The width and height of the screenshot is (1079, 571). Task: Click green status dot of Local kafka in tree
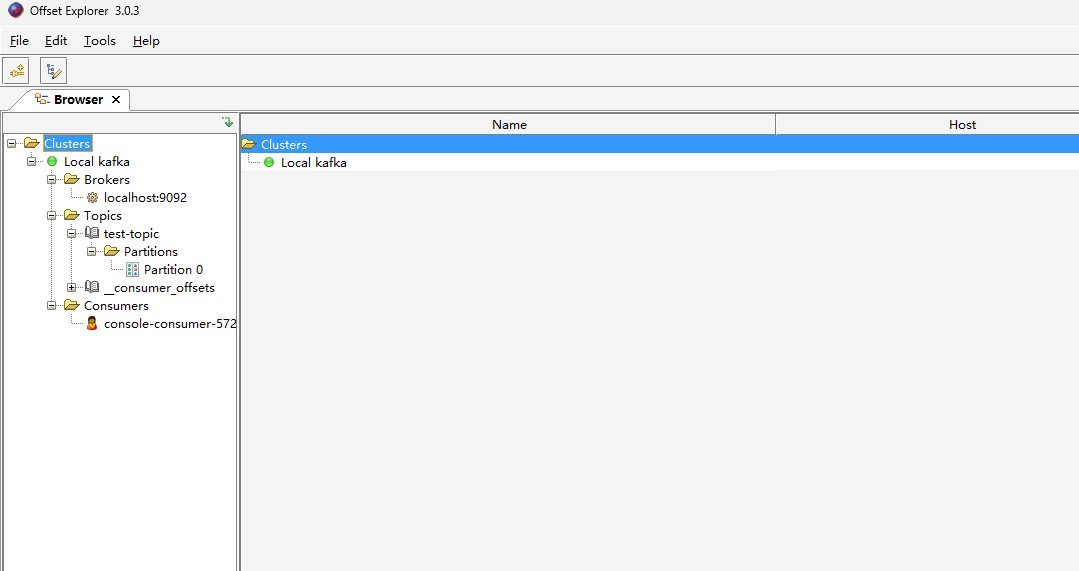[52, 162]
